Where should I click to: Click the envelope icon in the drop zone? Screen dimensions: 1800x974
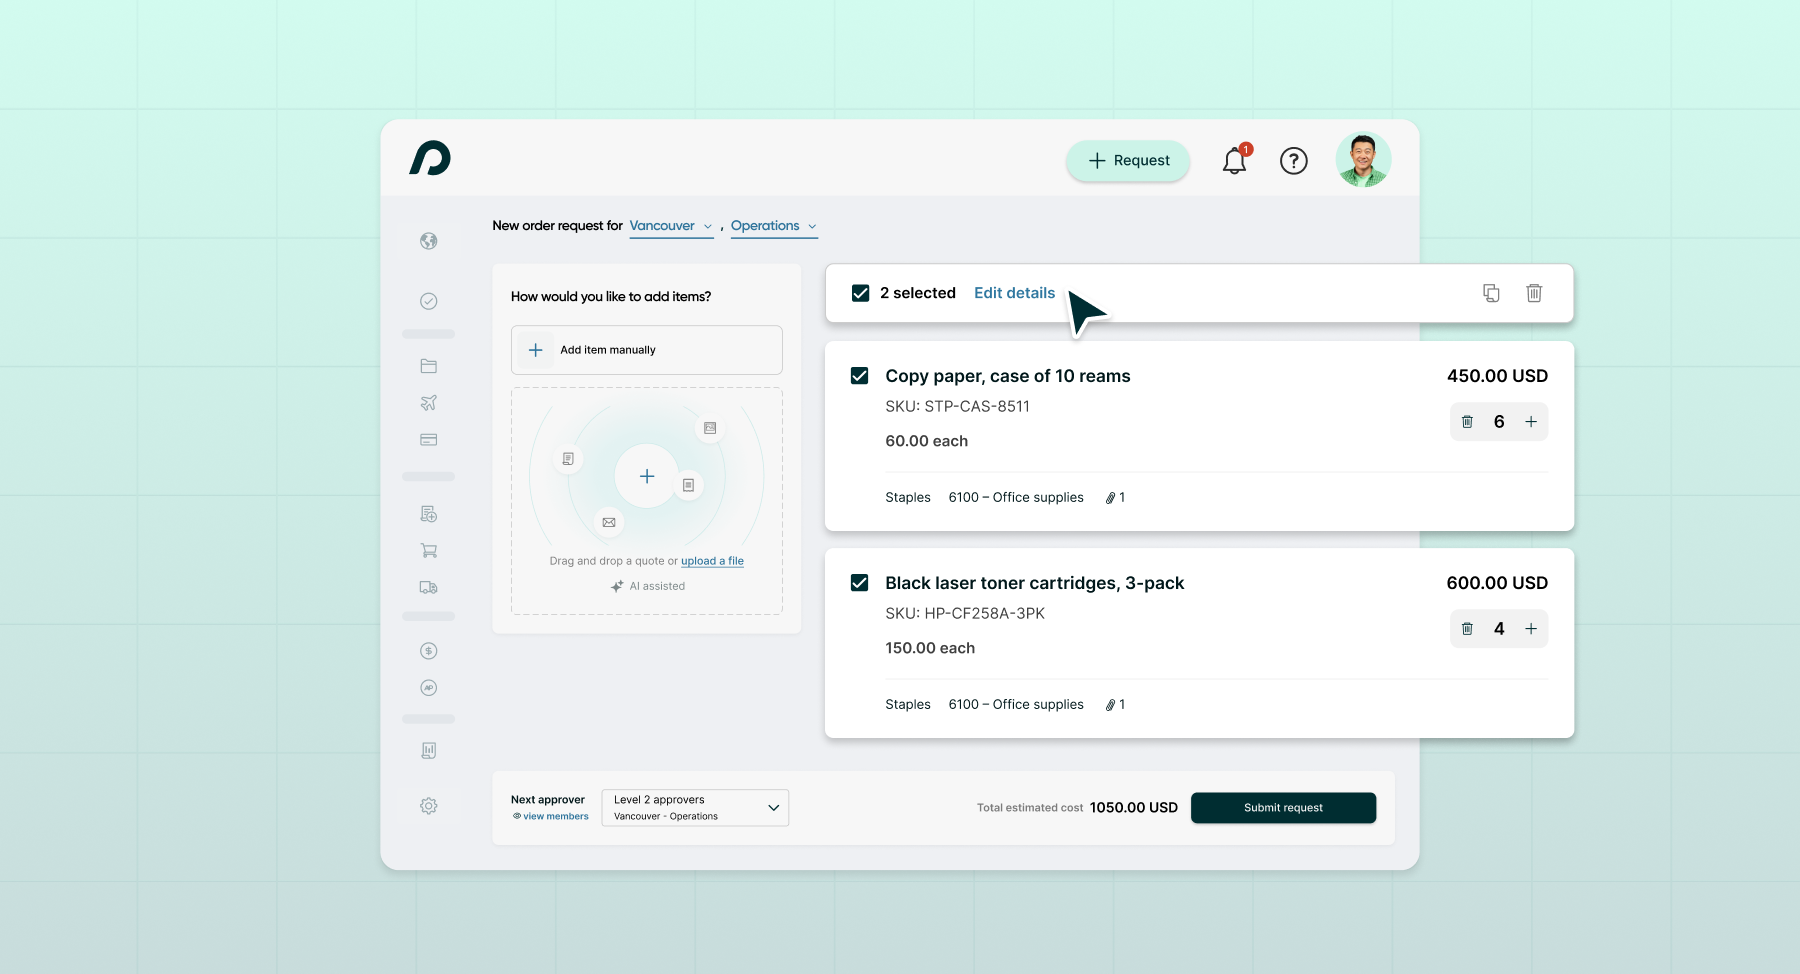click(609, 522)
